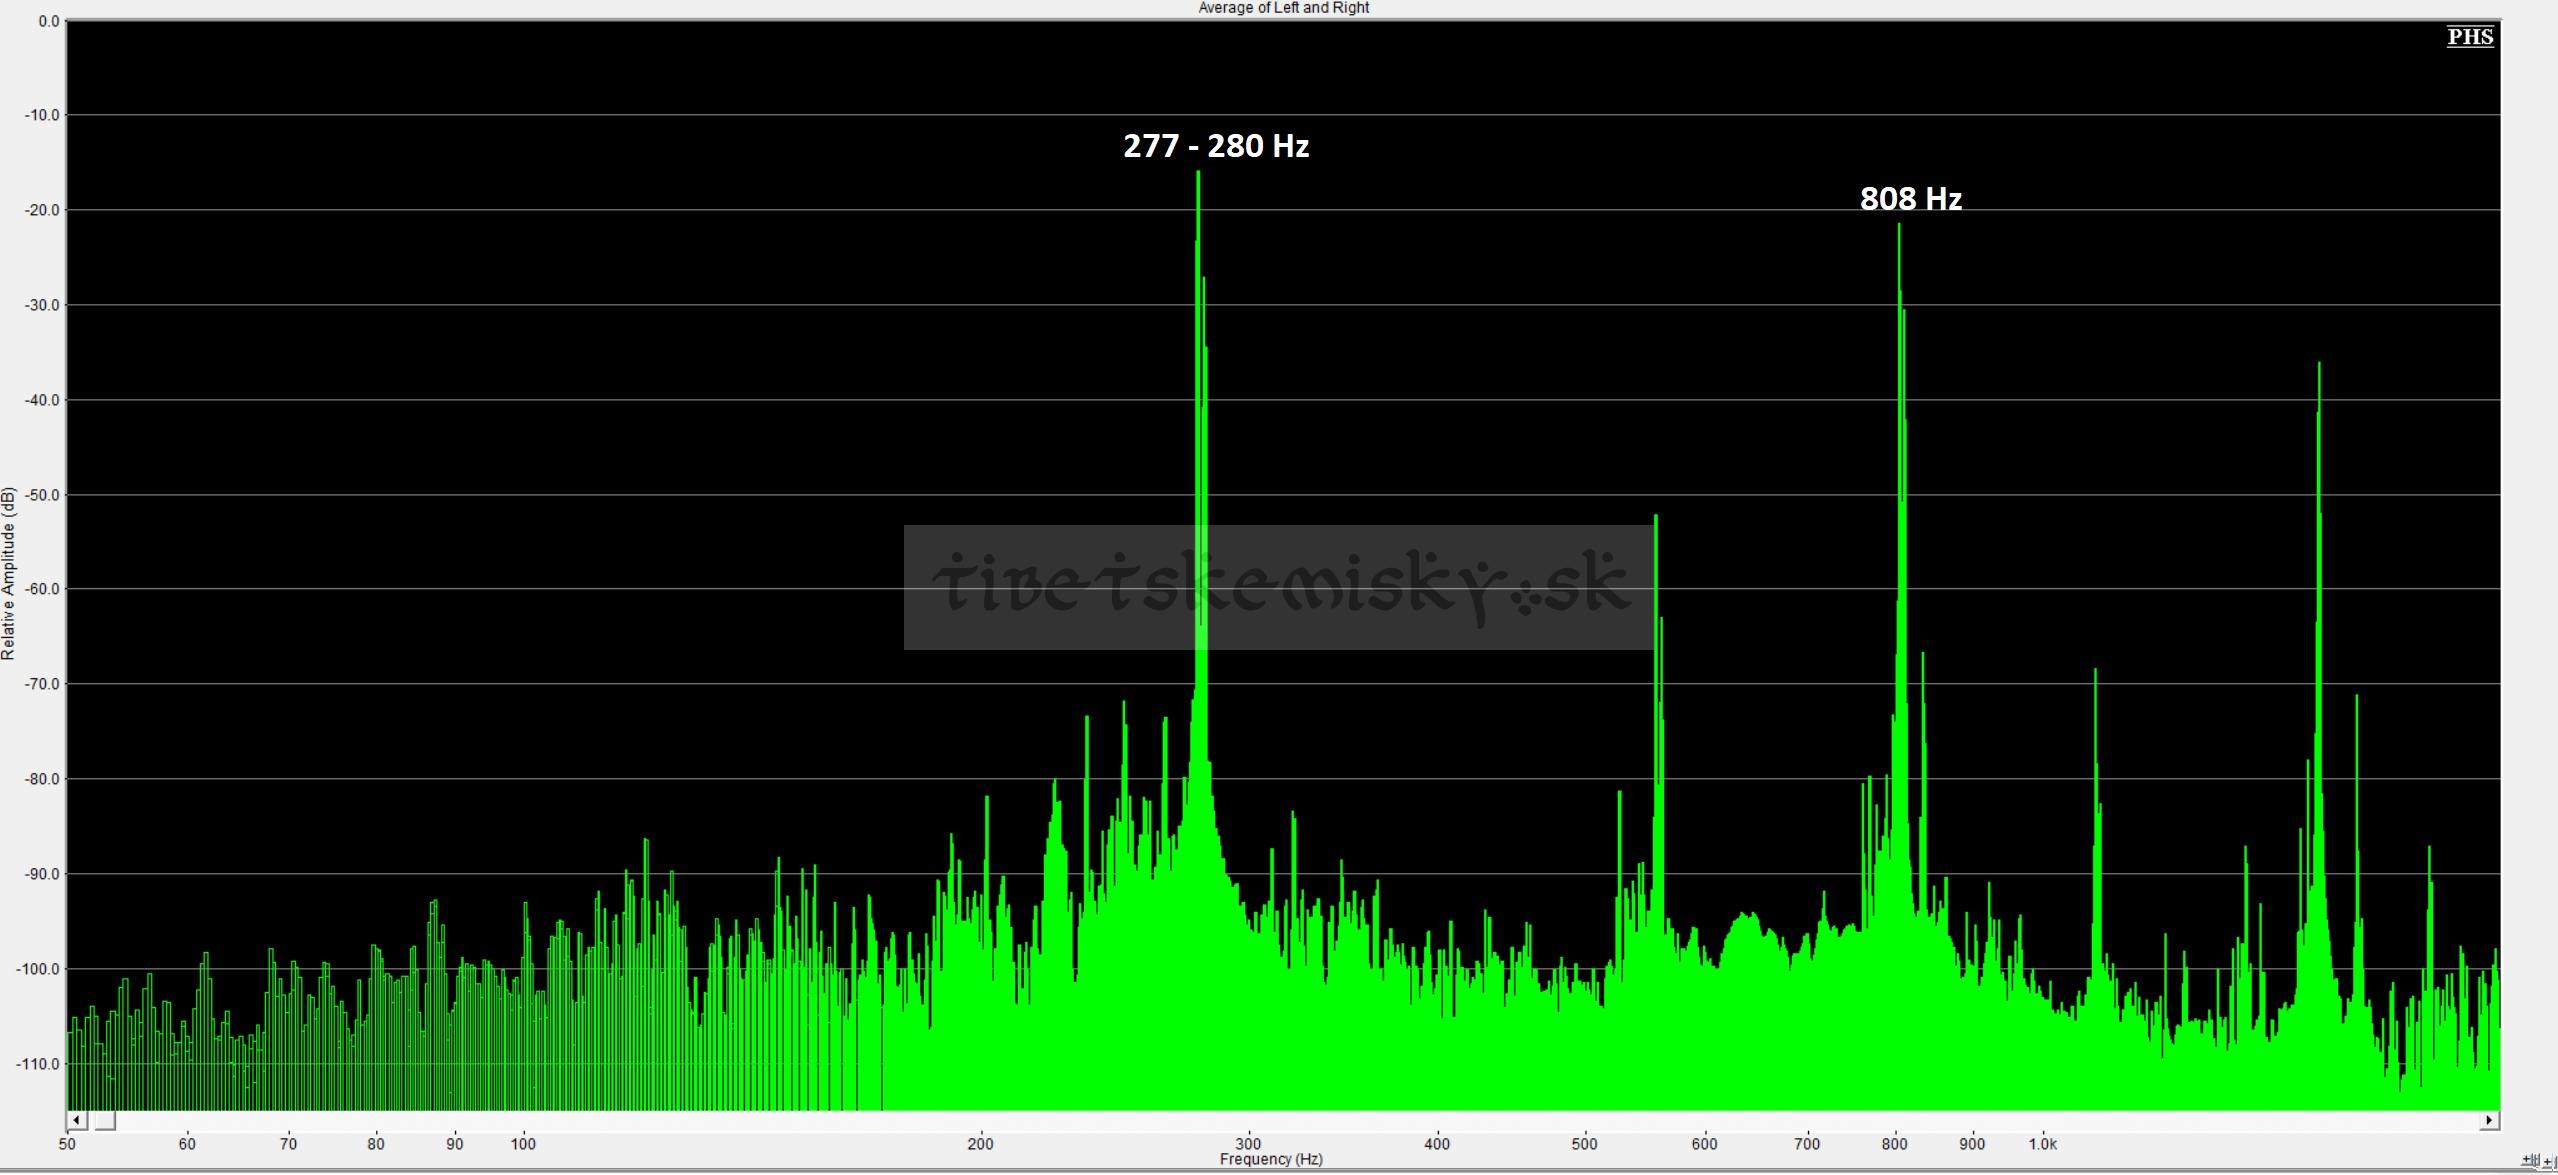Click the 1.0k frequency tick label

2042,1144
